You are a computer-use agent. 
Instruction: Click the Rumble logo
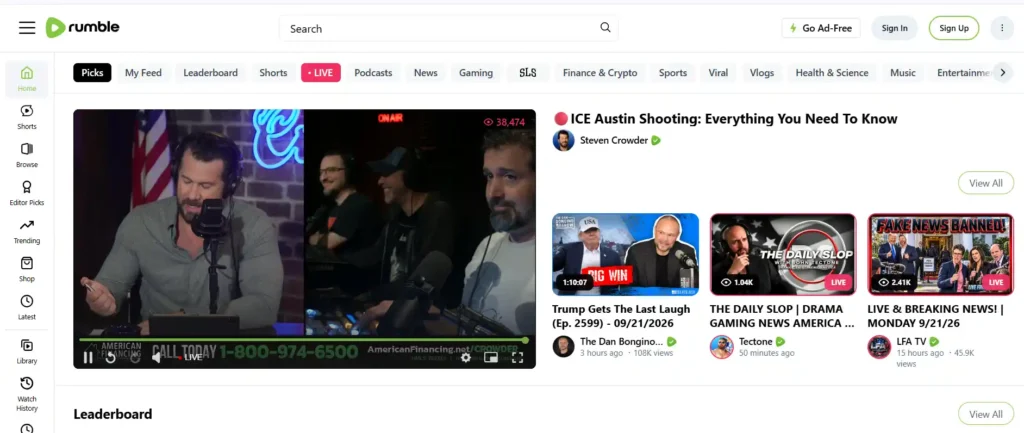point(82,27)
